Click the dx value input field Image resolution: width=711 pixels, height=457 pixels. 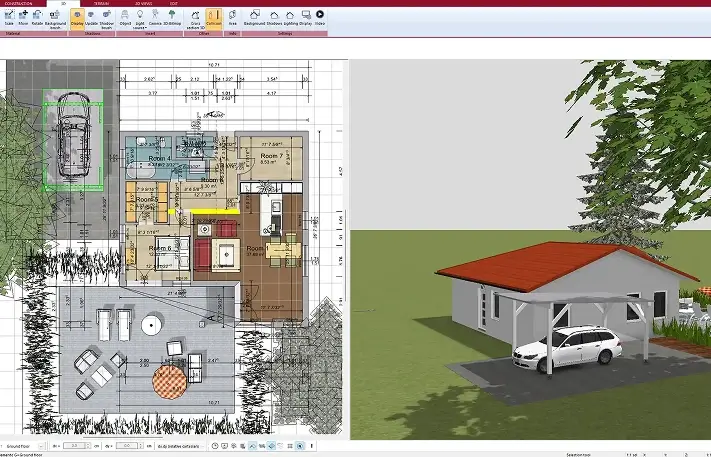(x=74, y=446)
